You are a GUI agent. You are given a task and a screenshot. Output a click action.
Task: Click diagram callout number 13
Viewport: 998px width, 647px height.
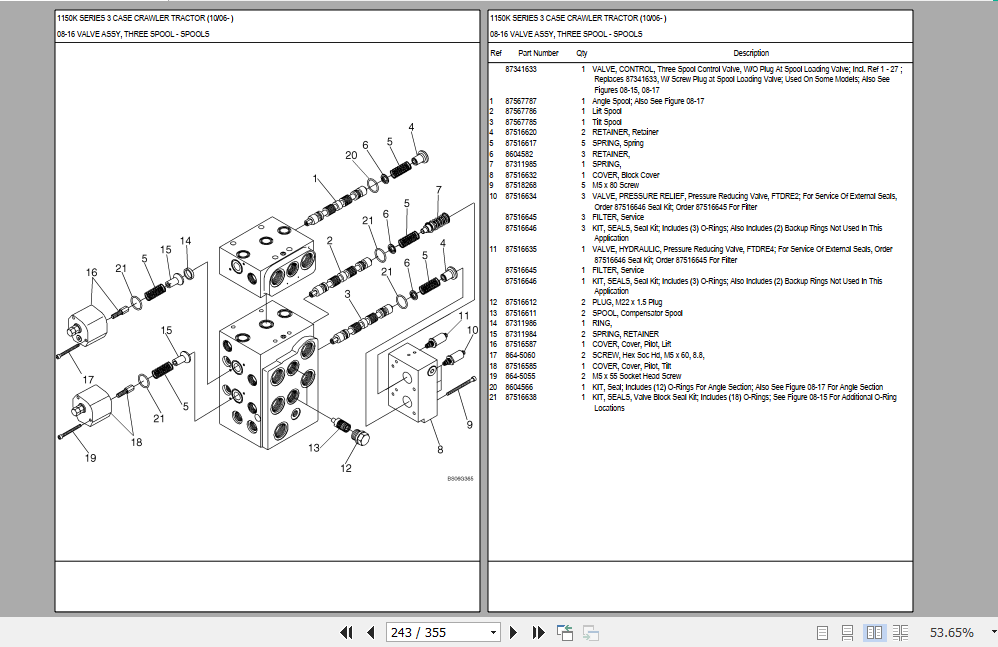click(x=314, y=448)
